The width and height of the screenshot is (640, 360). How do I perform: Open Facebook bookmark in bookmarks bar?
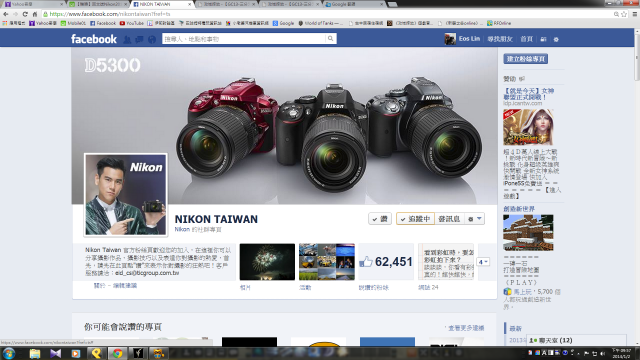[x=103, y=23]
